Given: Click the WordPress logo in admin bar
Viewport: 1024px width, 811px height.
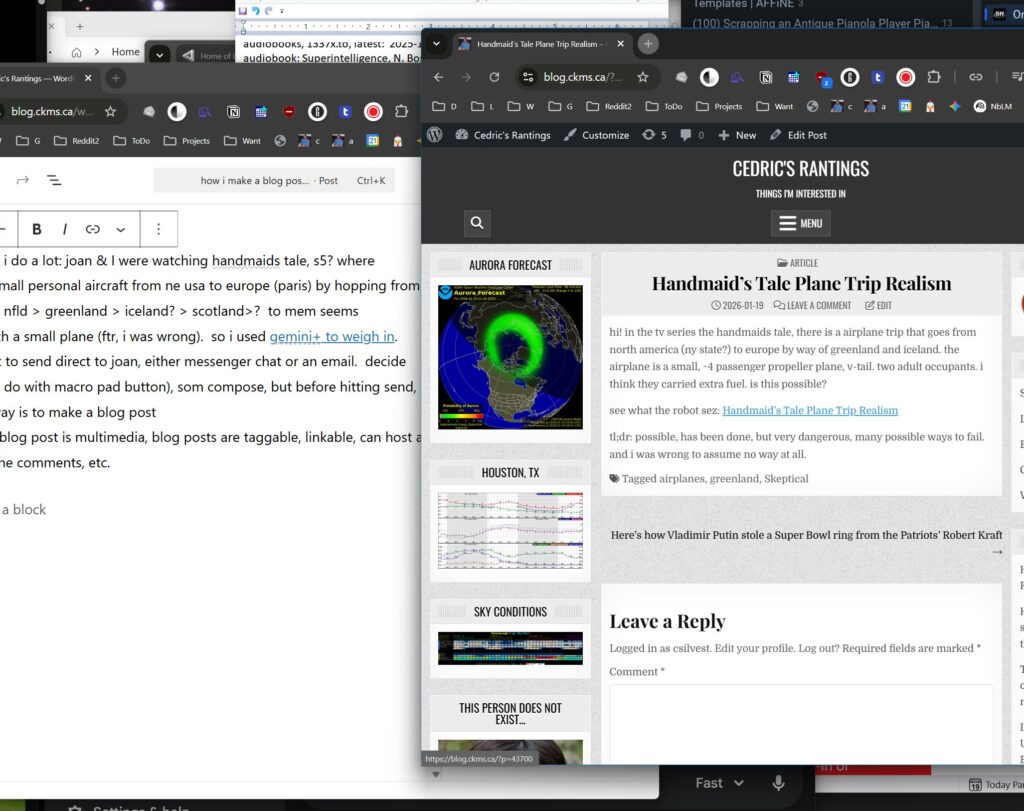Looking at the screenshot, I should coord(435,135).
